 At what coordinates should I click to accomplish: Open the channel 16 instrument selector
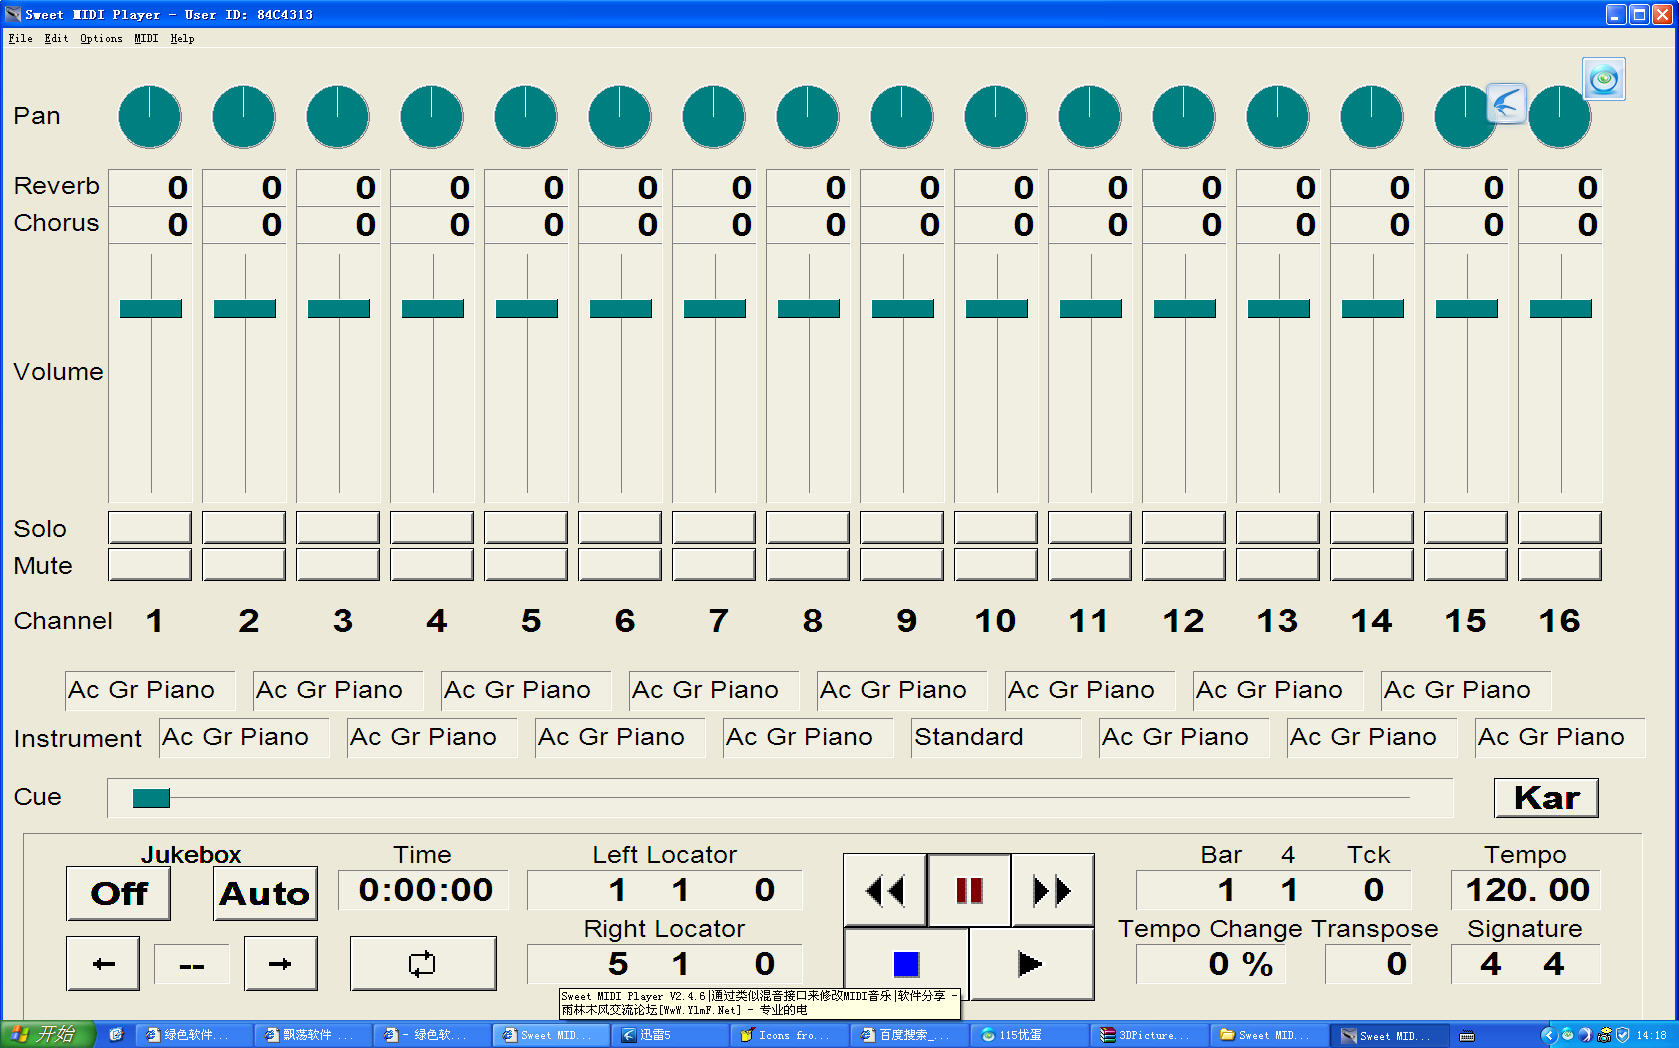[x=1558, y=737]
